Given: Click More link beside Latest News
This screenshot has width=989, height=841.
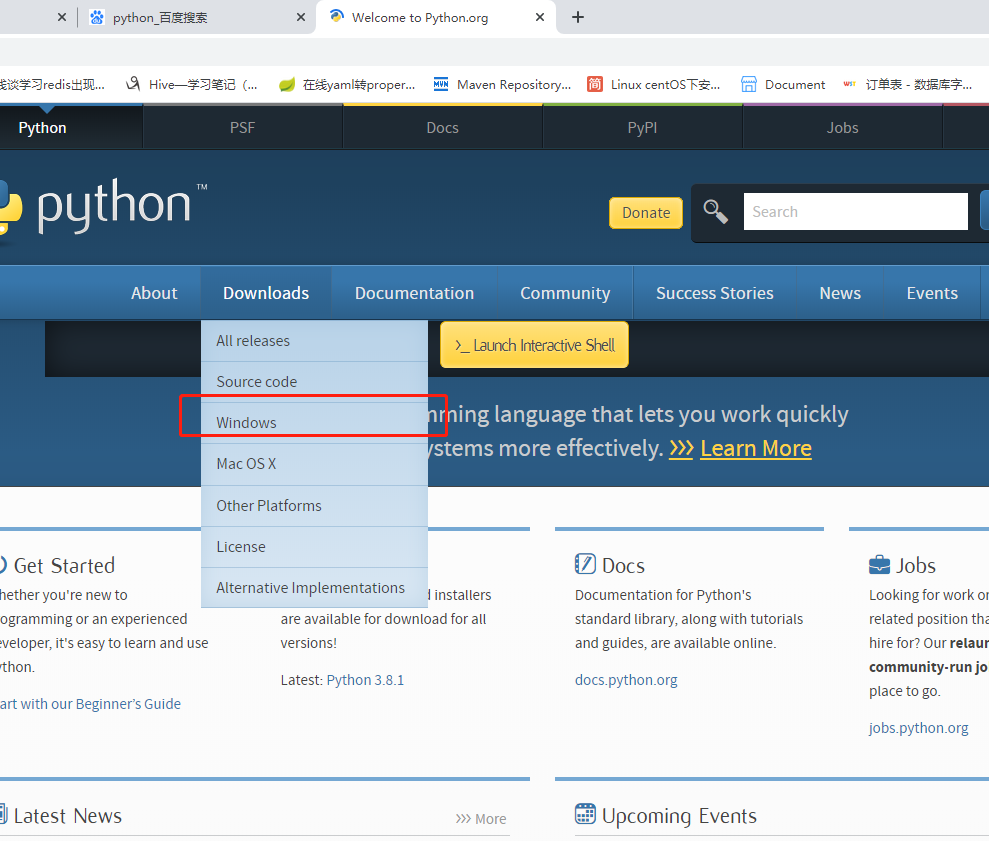Looking at the screenshot, I should (x=481, y=819).
